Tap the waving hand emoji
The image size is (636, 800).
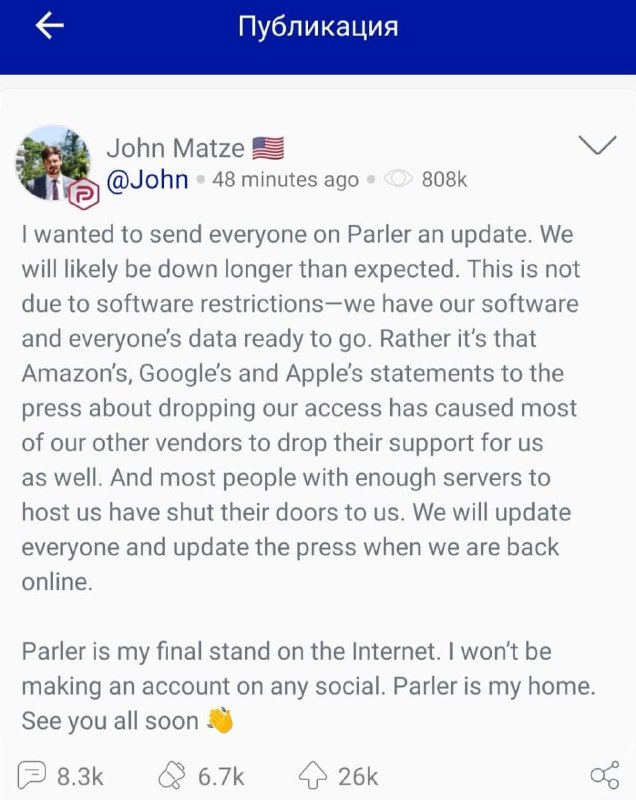pos(220,720)
